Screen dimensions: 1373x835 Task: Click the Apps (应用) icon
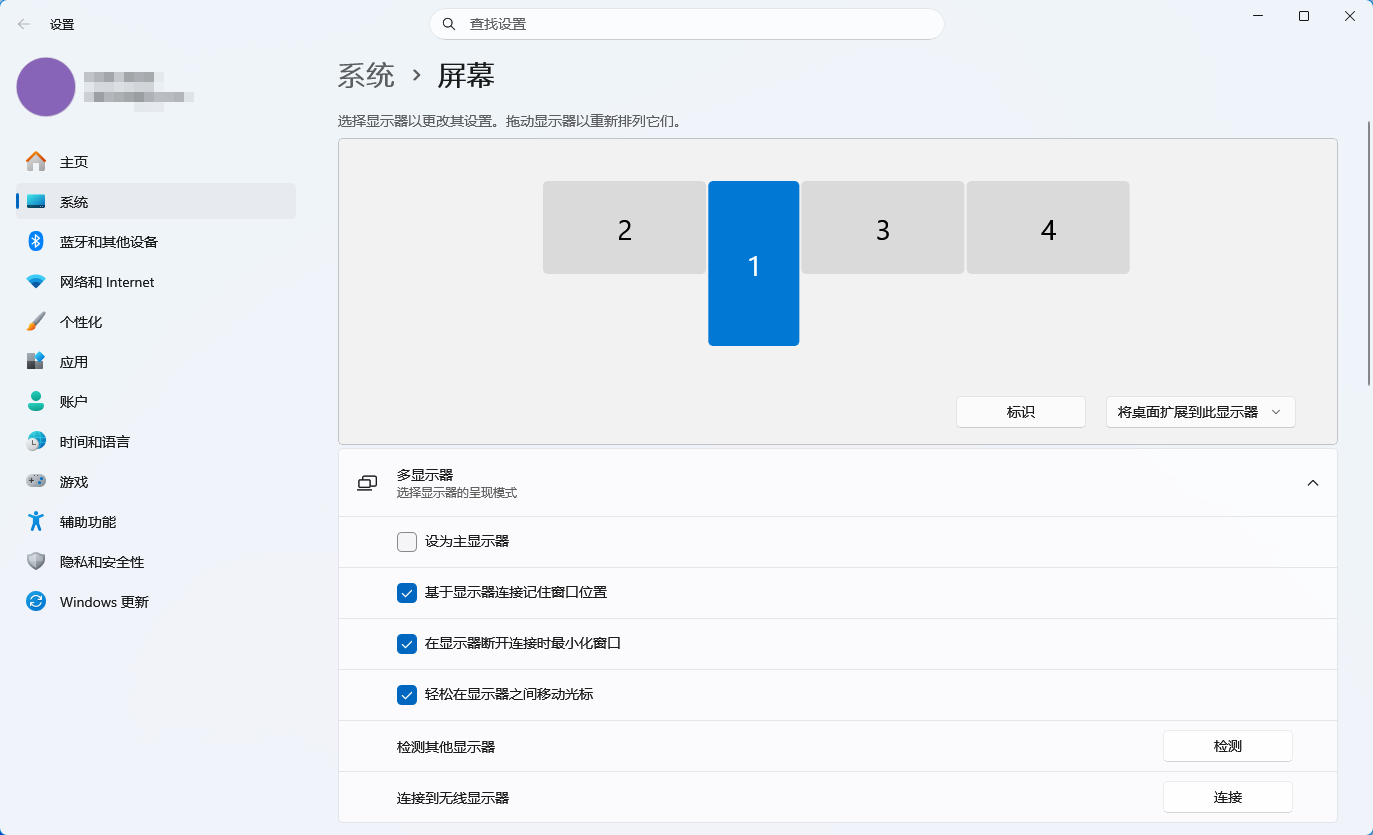(x=36, y=361)
